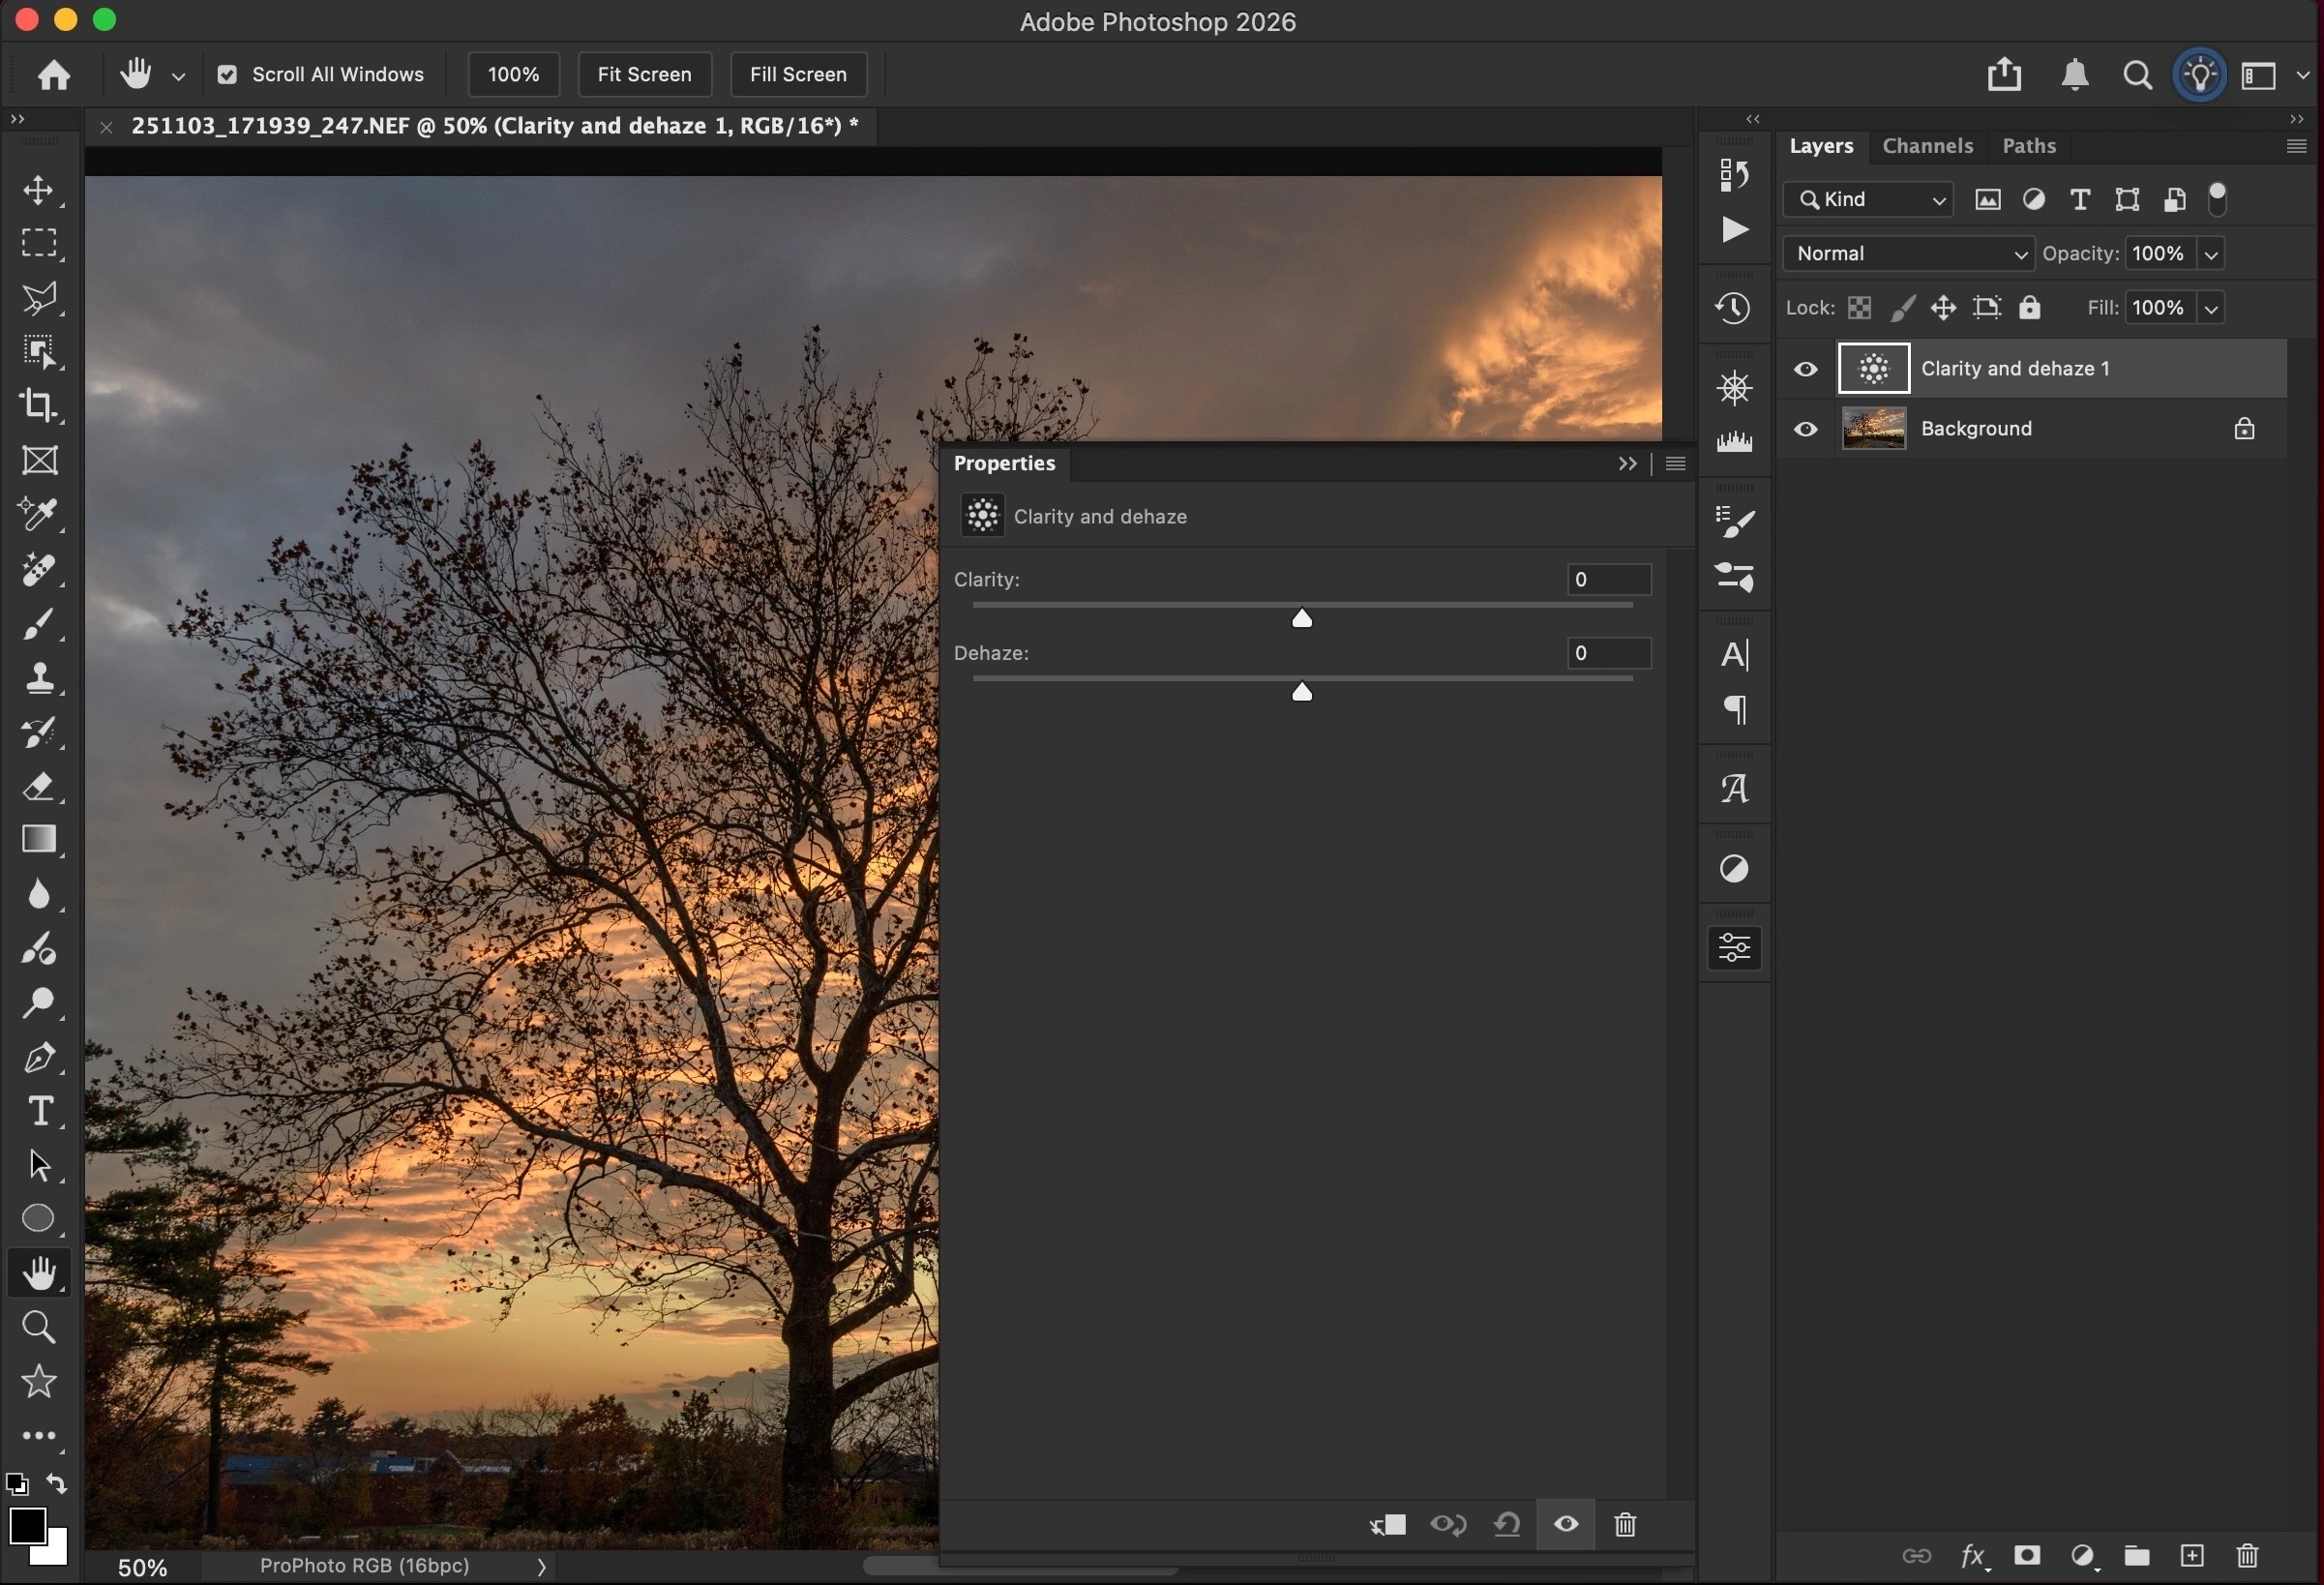
Task: Open the layer Kind filter dropdown
Action: coord(1867,200)
